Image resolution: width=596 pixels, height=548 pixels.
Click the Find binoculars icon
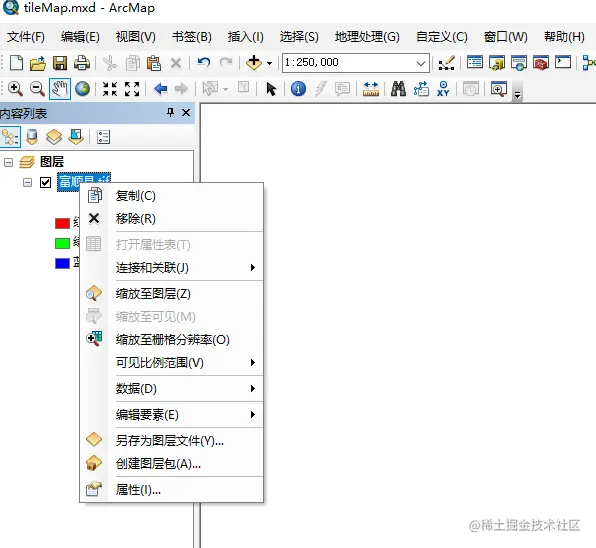coord(398,89)
